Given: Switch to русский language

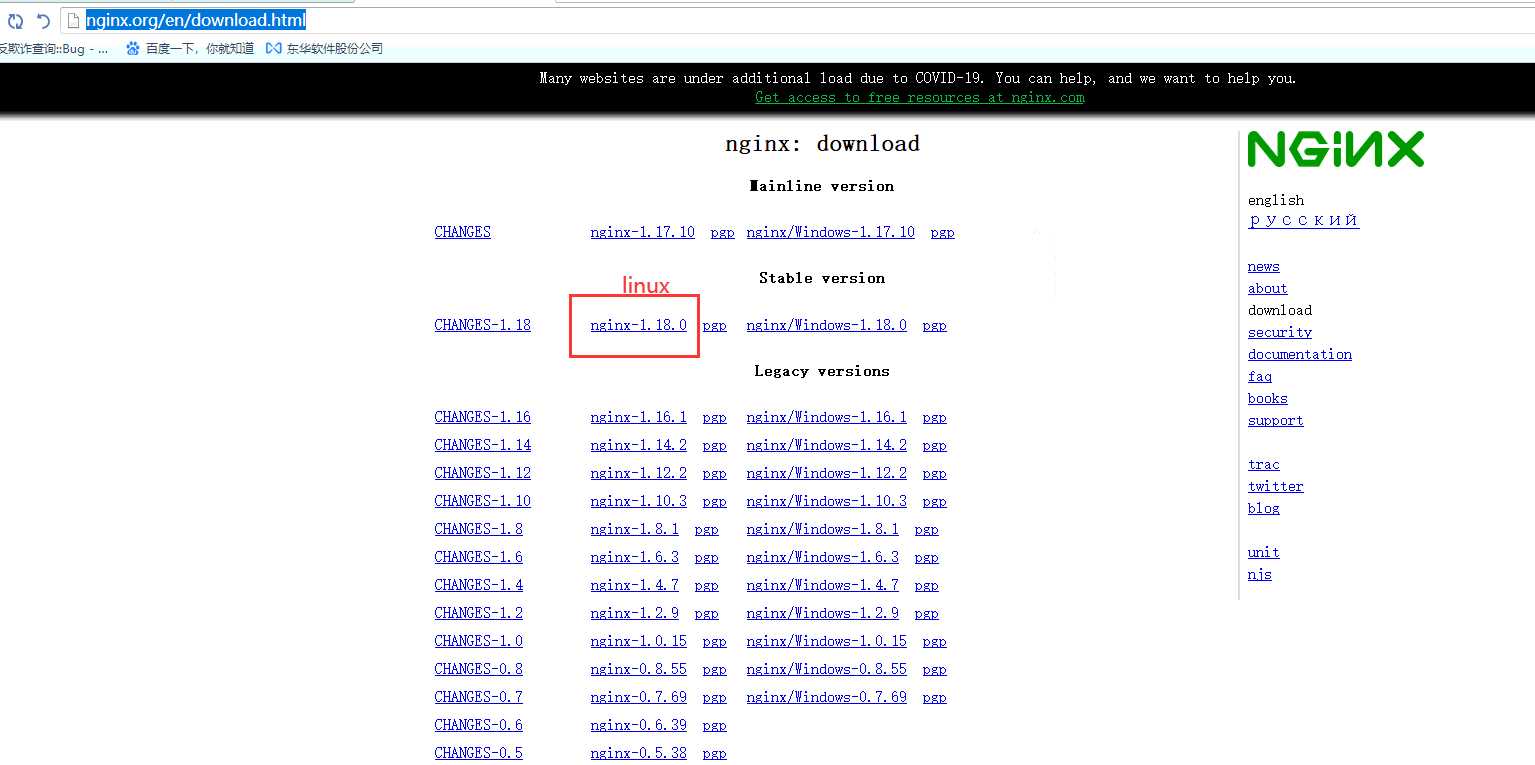Looking at the screenshot, I should (x=1303, y=220).
